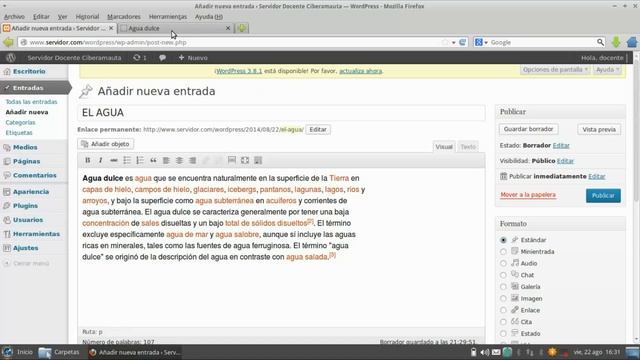Expand Ayuda help panel
Image resolution: width=640 pixels, height=360 pixels.
607,69
